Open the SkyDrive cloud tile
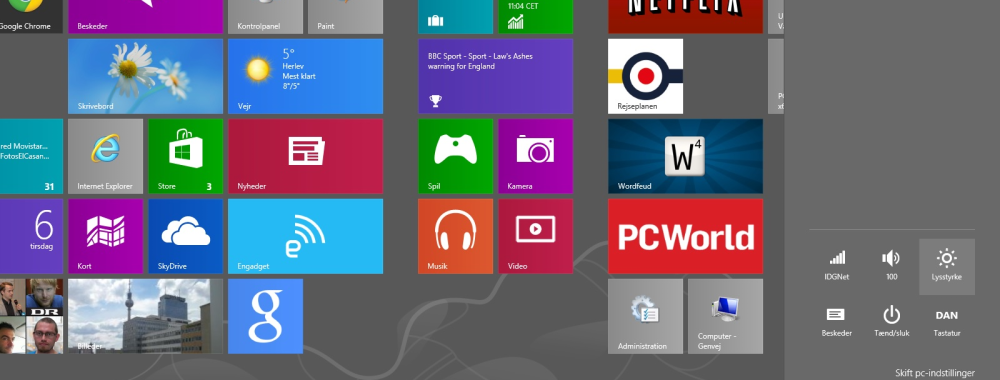The width and height of the screenshot is (1000, 380). click(x=186, y=236)
